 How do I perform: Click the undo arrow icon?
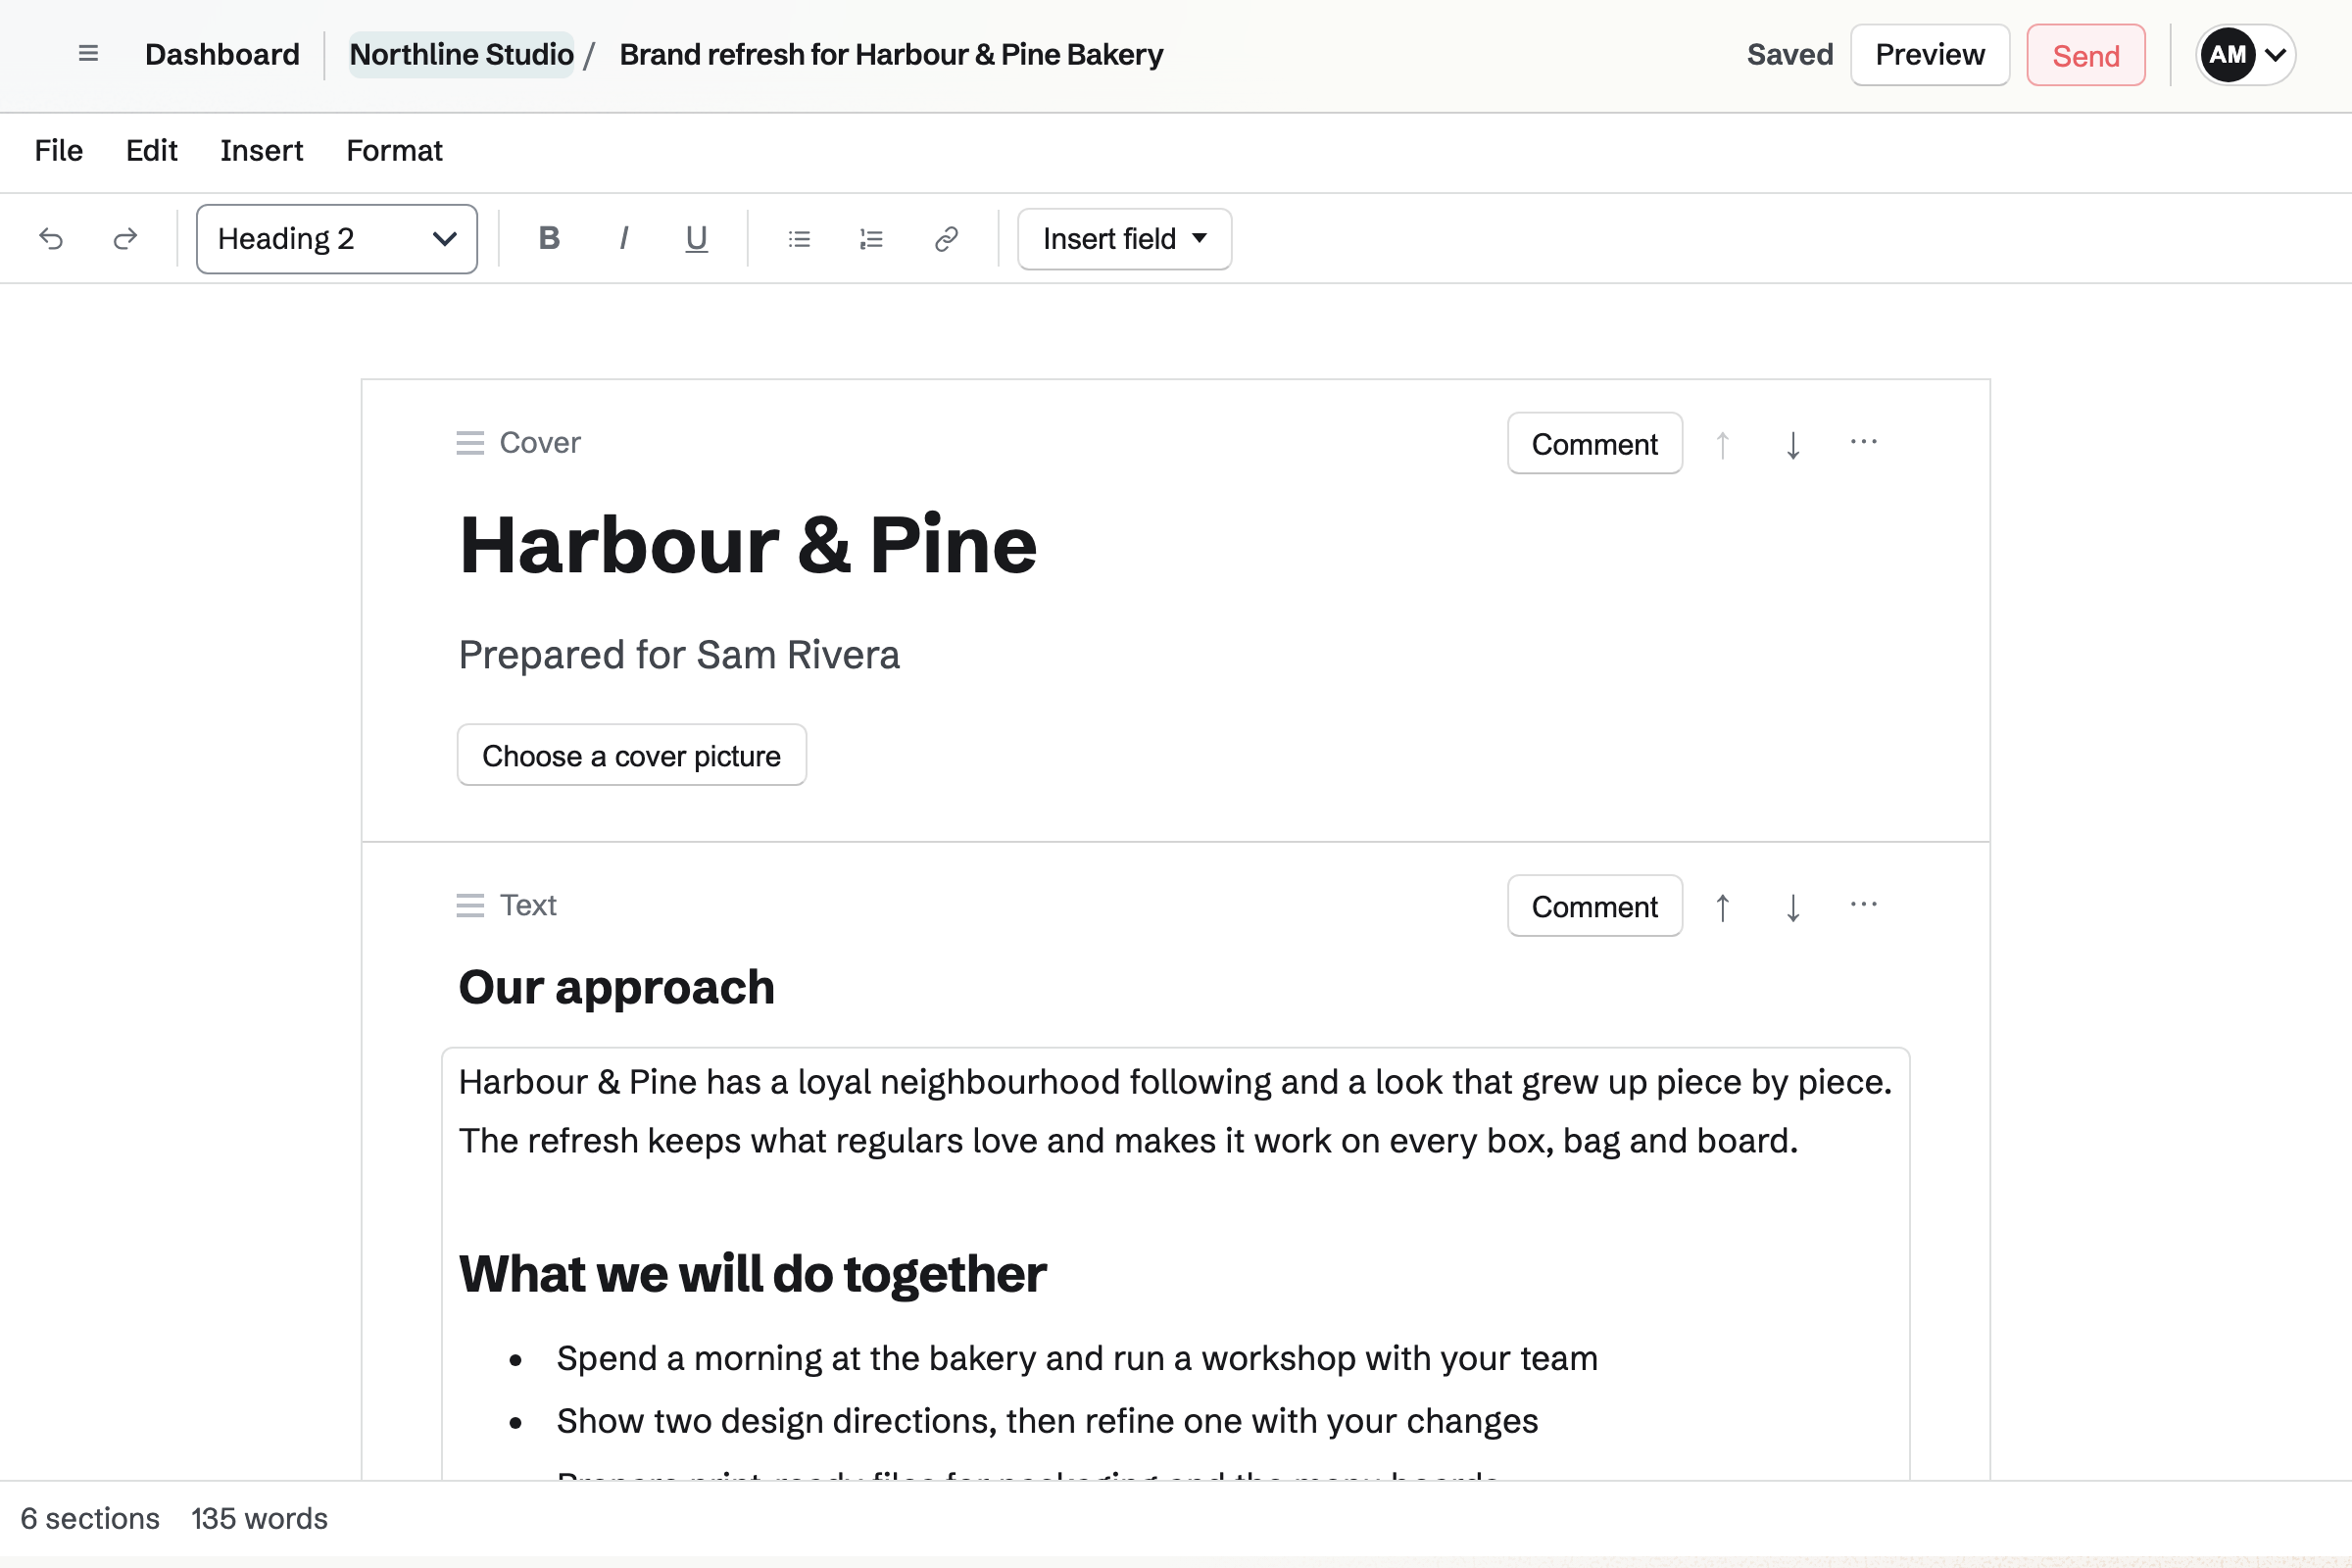coord(51,239)
